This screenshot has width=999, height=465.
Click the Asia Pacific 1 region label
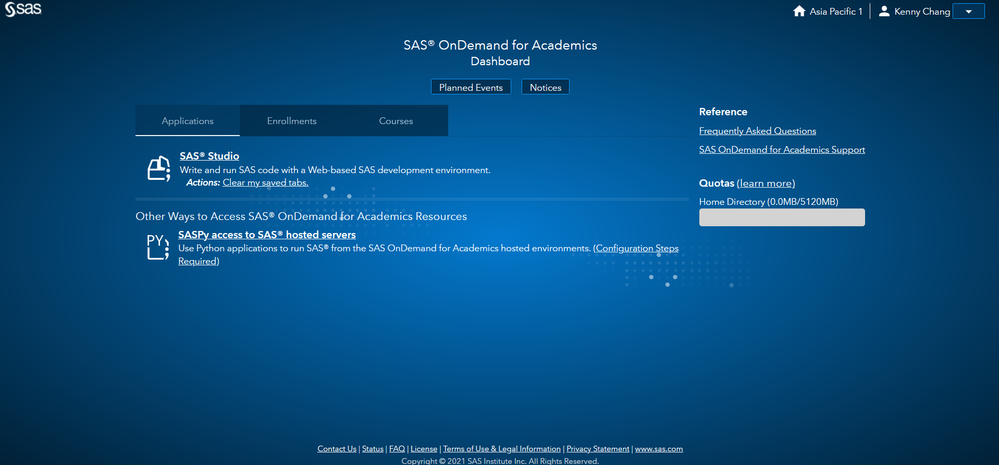(836, 11)
